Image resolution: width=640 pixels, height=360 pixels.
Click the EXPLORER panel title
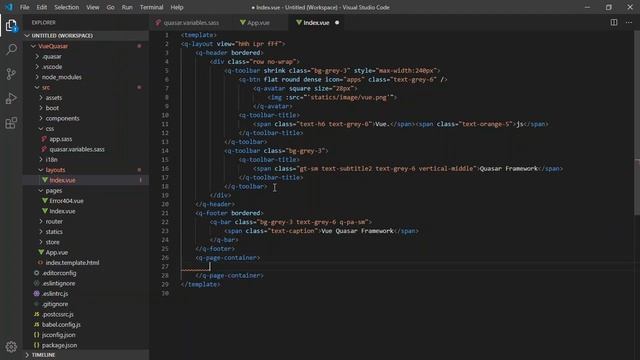click(44, 22)
